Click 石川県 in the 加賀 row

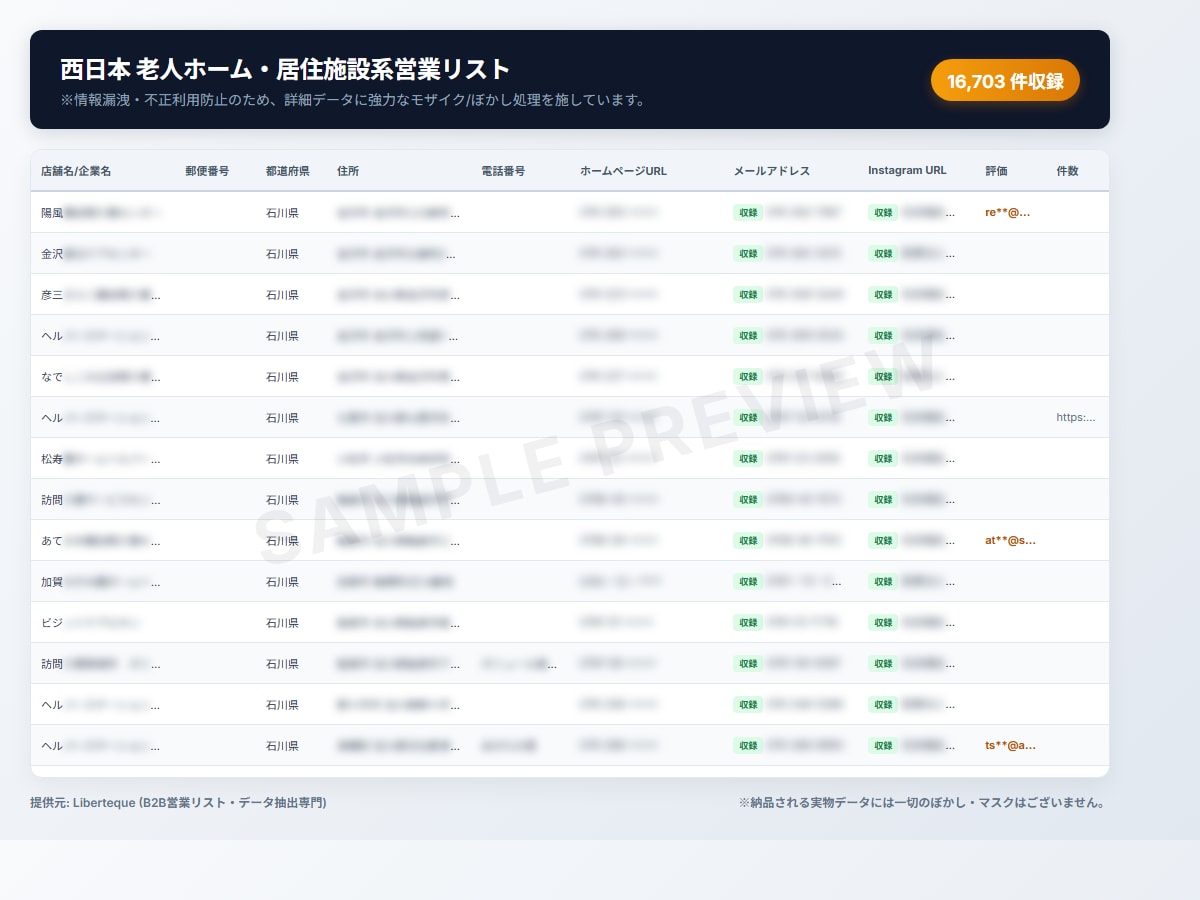[282, 582]
